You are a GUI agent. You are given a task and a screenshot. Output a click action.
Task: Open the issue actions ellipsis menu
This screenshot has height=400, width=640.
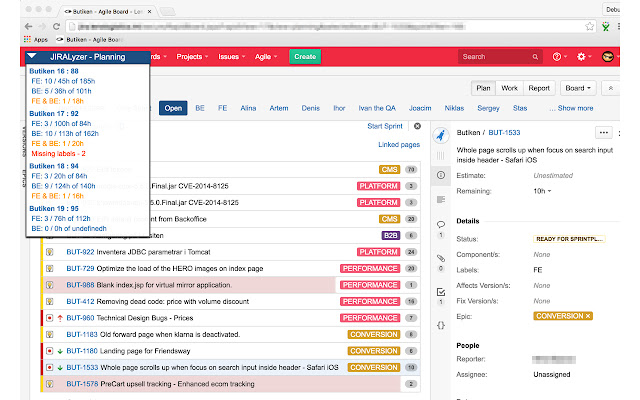click(604, 133)
